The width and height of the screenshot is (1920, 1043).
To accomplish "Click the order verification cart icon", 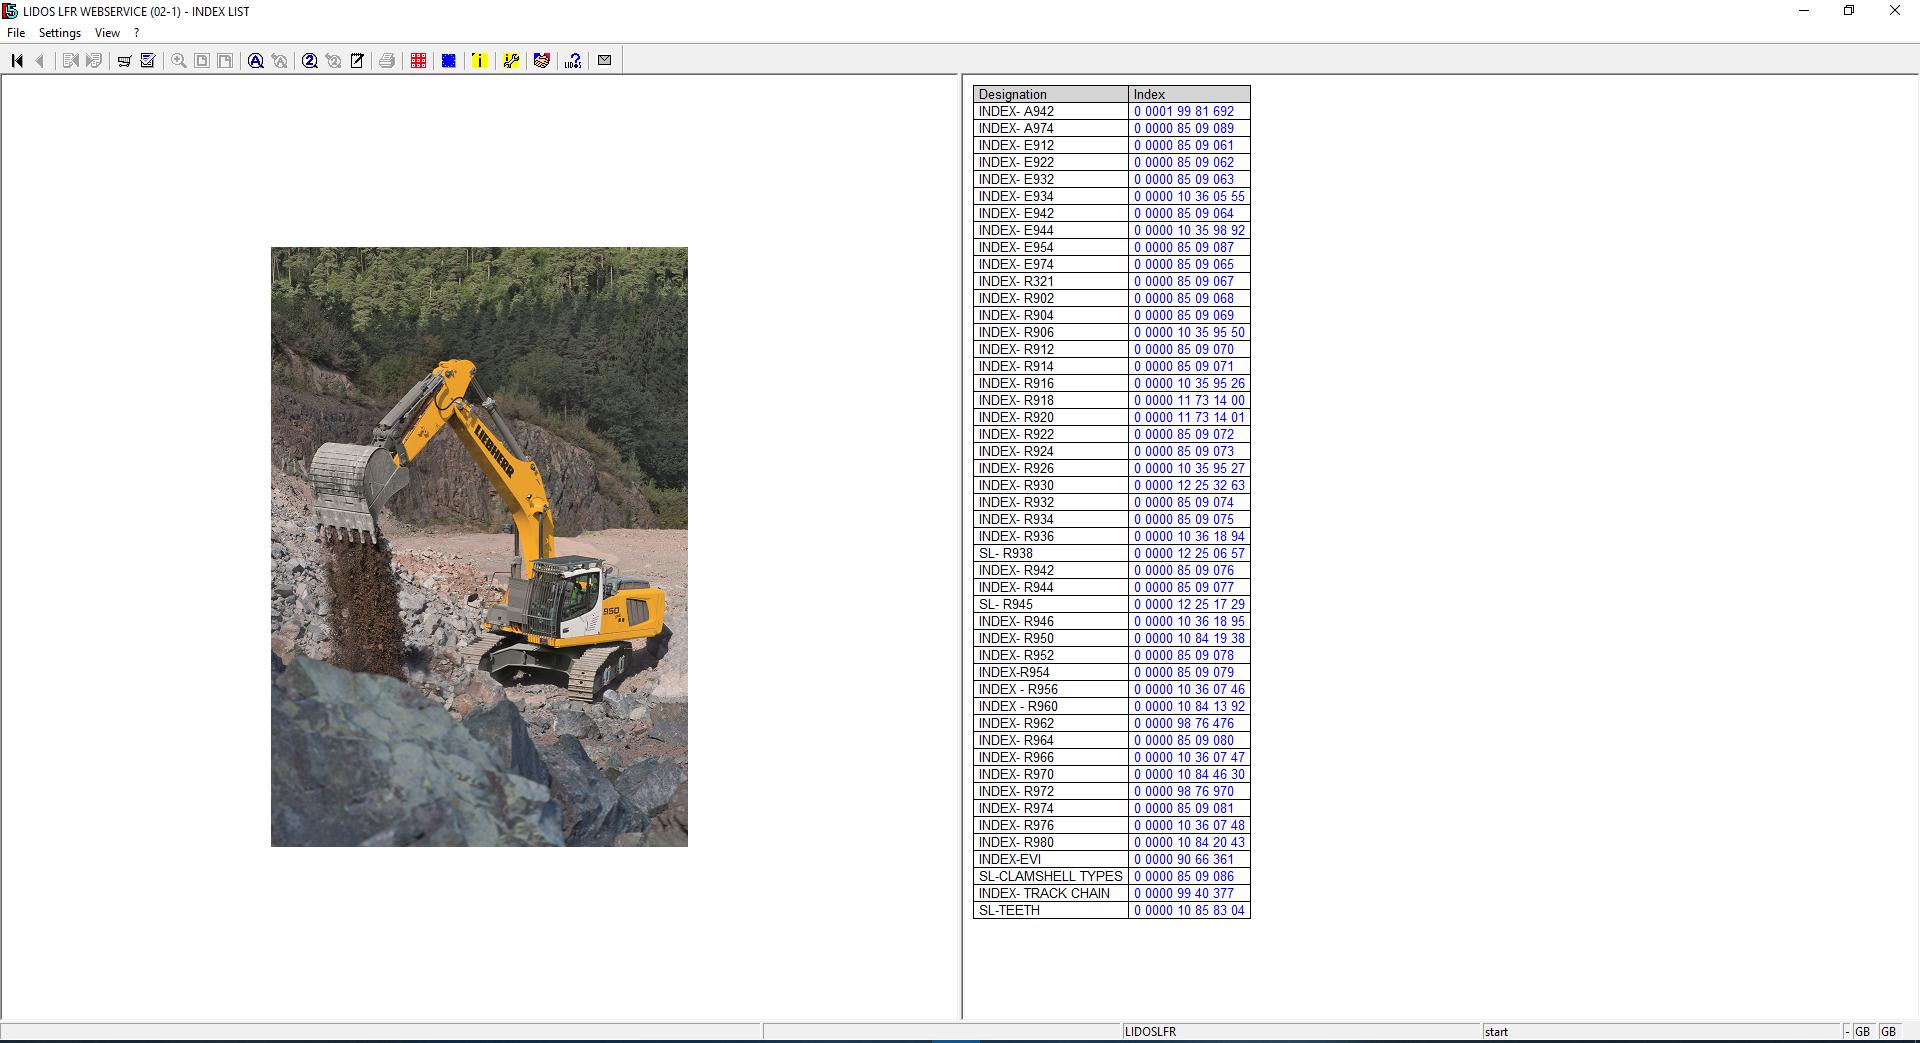I will 146,60.
